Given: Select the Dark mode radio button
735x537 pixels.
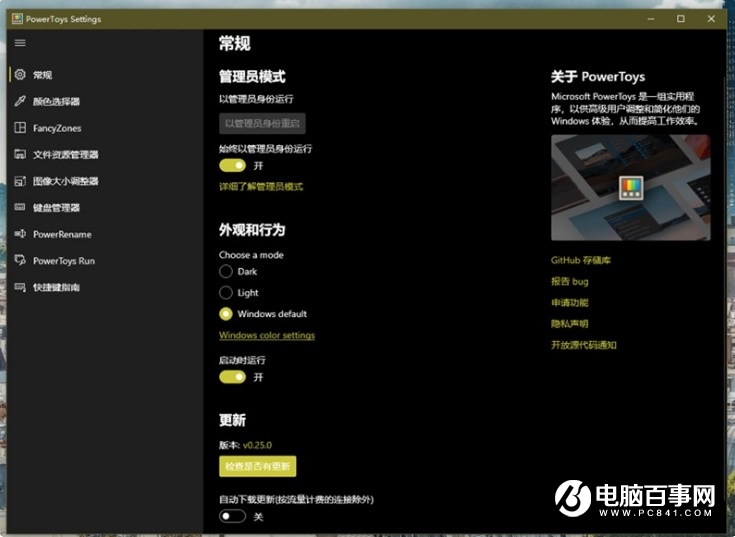Looking at the screenshot, I should 226,271.
